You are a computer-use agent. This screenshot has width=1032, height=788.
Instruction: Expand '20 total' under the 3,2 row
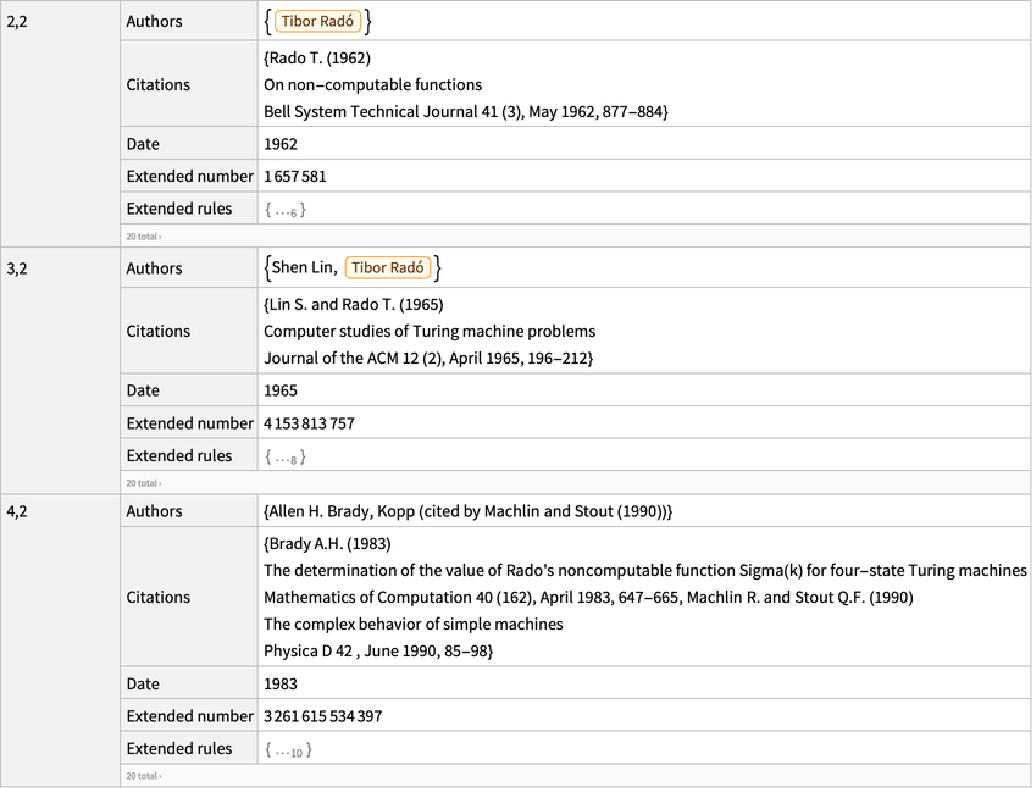pos(141,483)
